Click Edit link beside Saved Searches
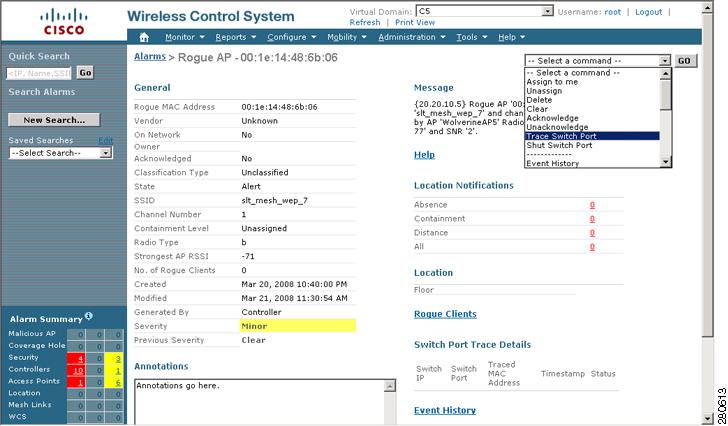The width and height of the screenshot is (728, 426). pos(105,140)
